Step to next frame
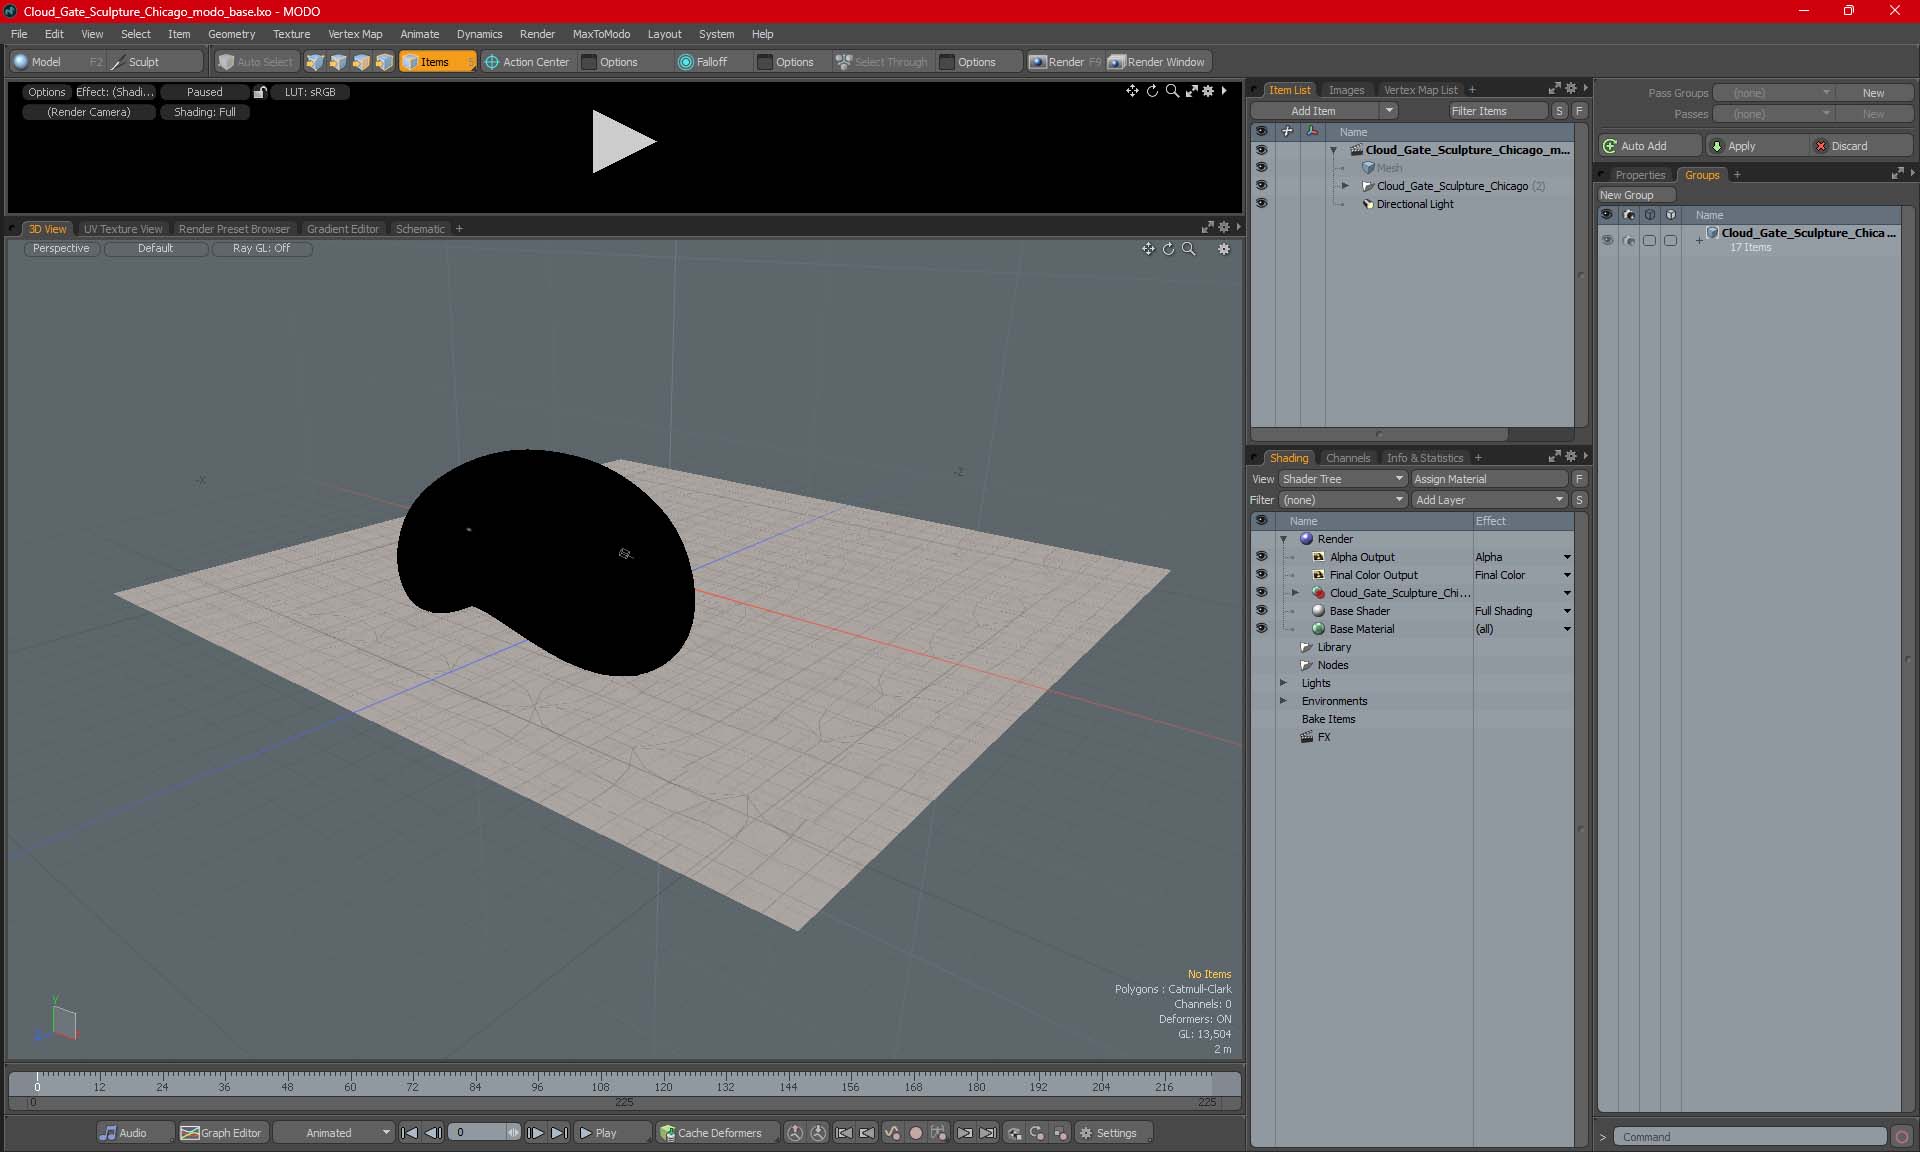Viewport: 1920px width, 1152px height. pos(536,1133)
